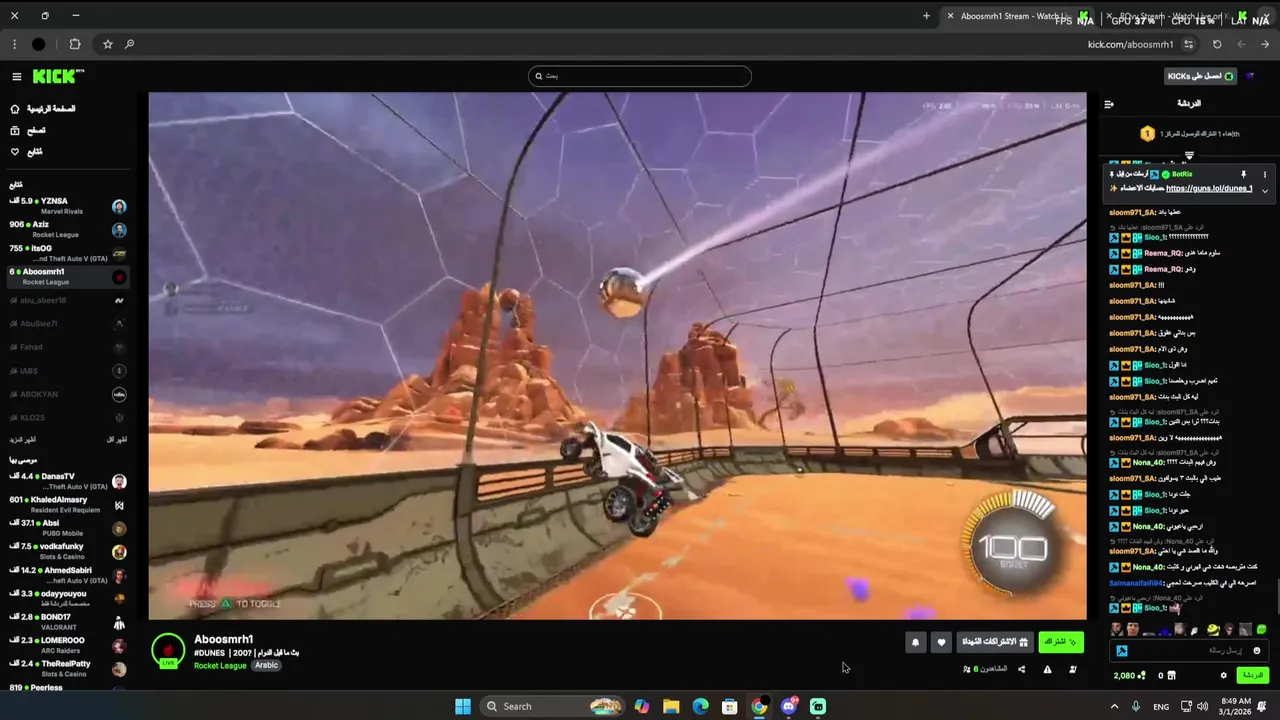Open chat settings gear
The height and width of the screenshot is (720, 1280).
tap(1223, 676)
